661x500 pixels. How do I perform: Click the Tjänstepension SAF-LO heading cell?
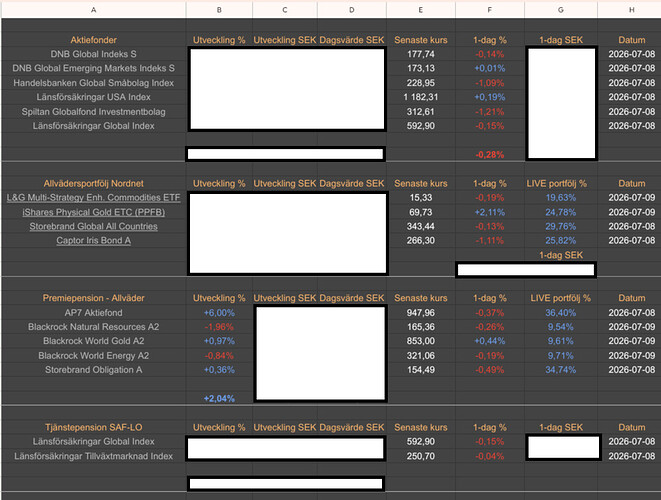tap(94, 427)
